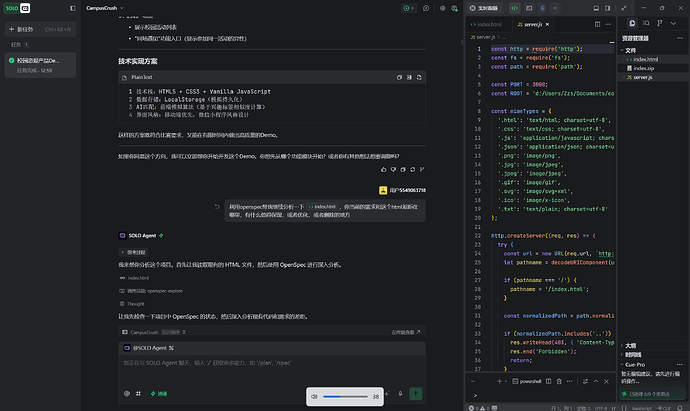Click the blue panel icon in top bar
Image resolution: width=690 pixels, height=411 pixels.
(x=543, y=8)
